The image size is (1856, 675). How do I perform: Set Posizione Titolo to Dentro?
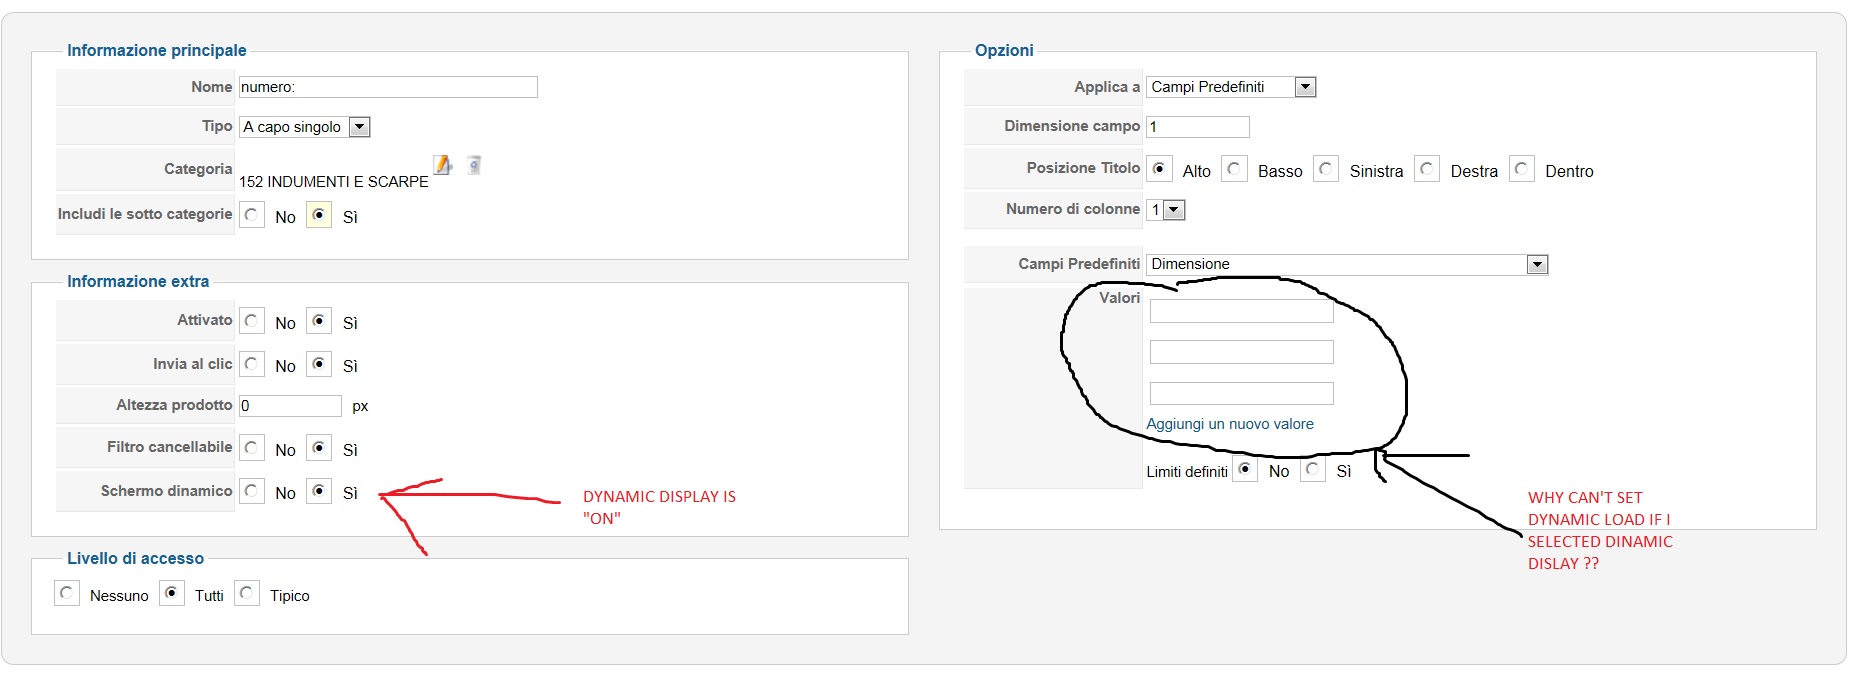[x=1522, y=169]
